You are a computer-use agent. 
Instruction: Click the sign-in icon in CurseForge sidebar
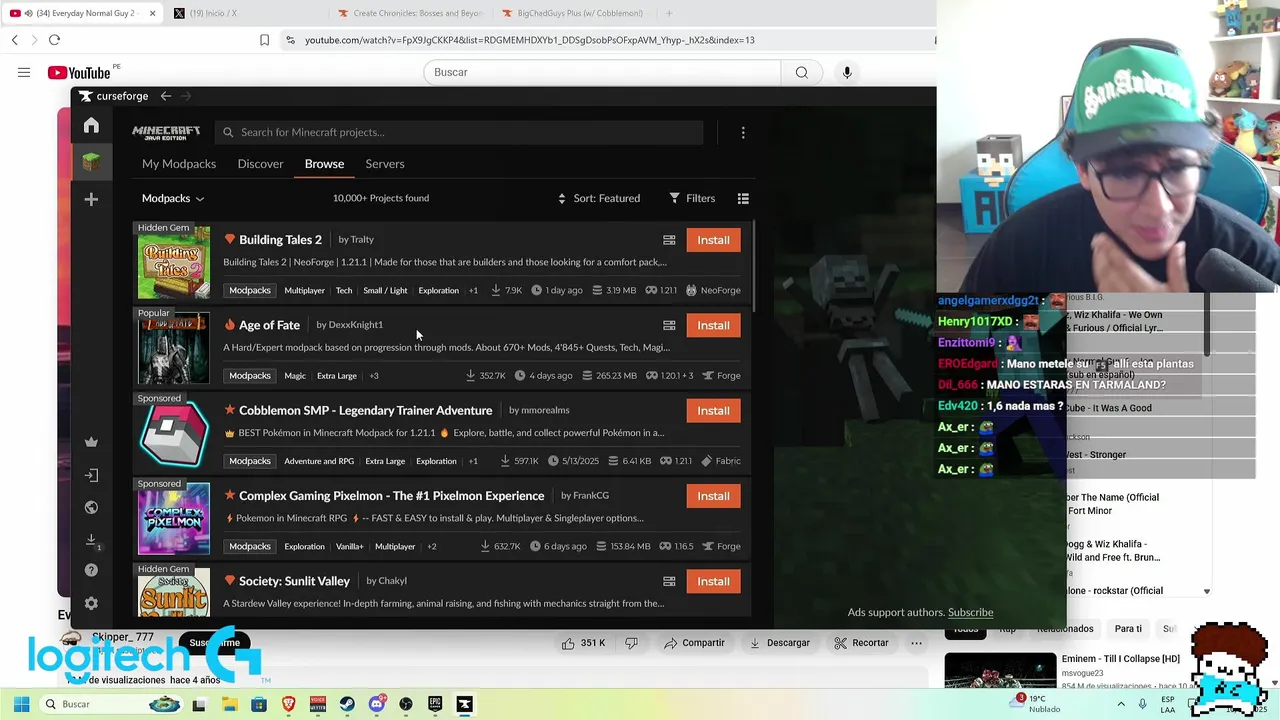tap(91, 475)
